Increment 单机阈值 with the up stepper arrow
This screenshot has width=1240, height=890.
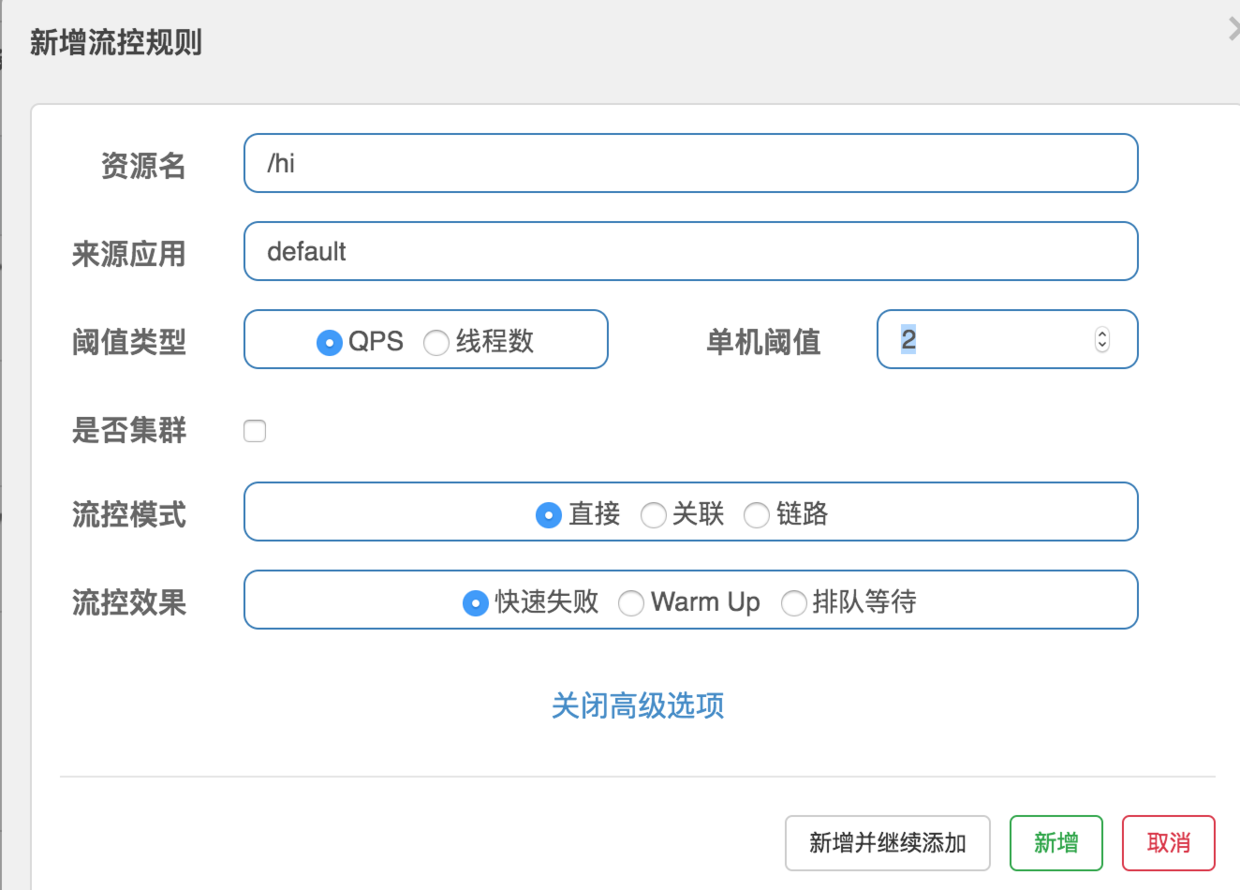coord(1101,333)
